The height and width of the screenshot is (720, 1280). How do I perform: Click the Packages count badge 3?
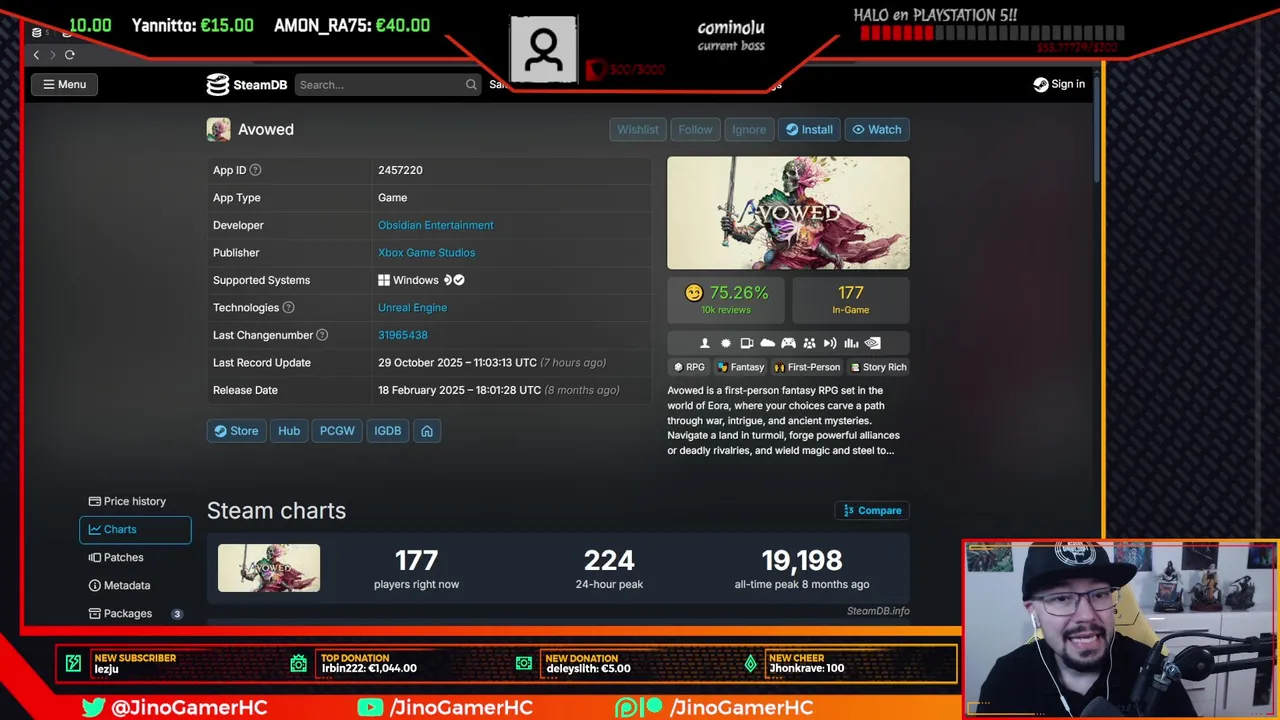(177, 614)
